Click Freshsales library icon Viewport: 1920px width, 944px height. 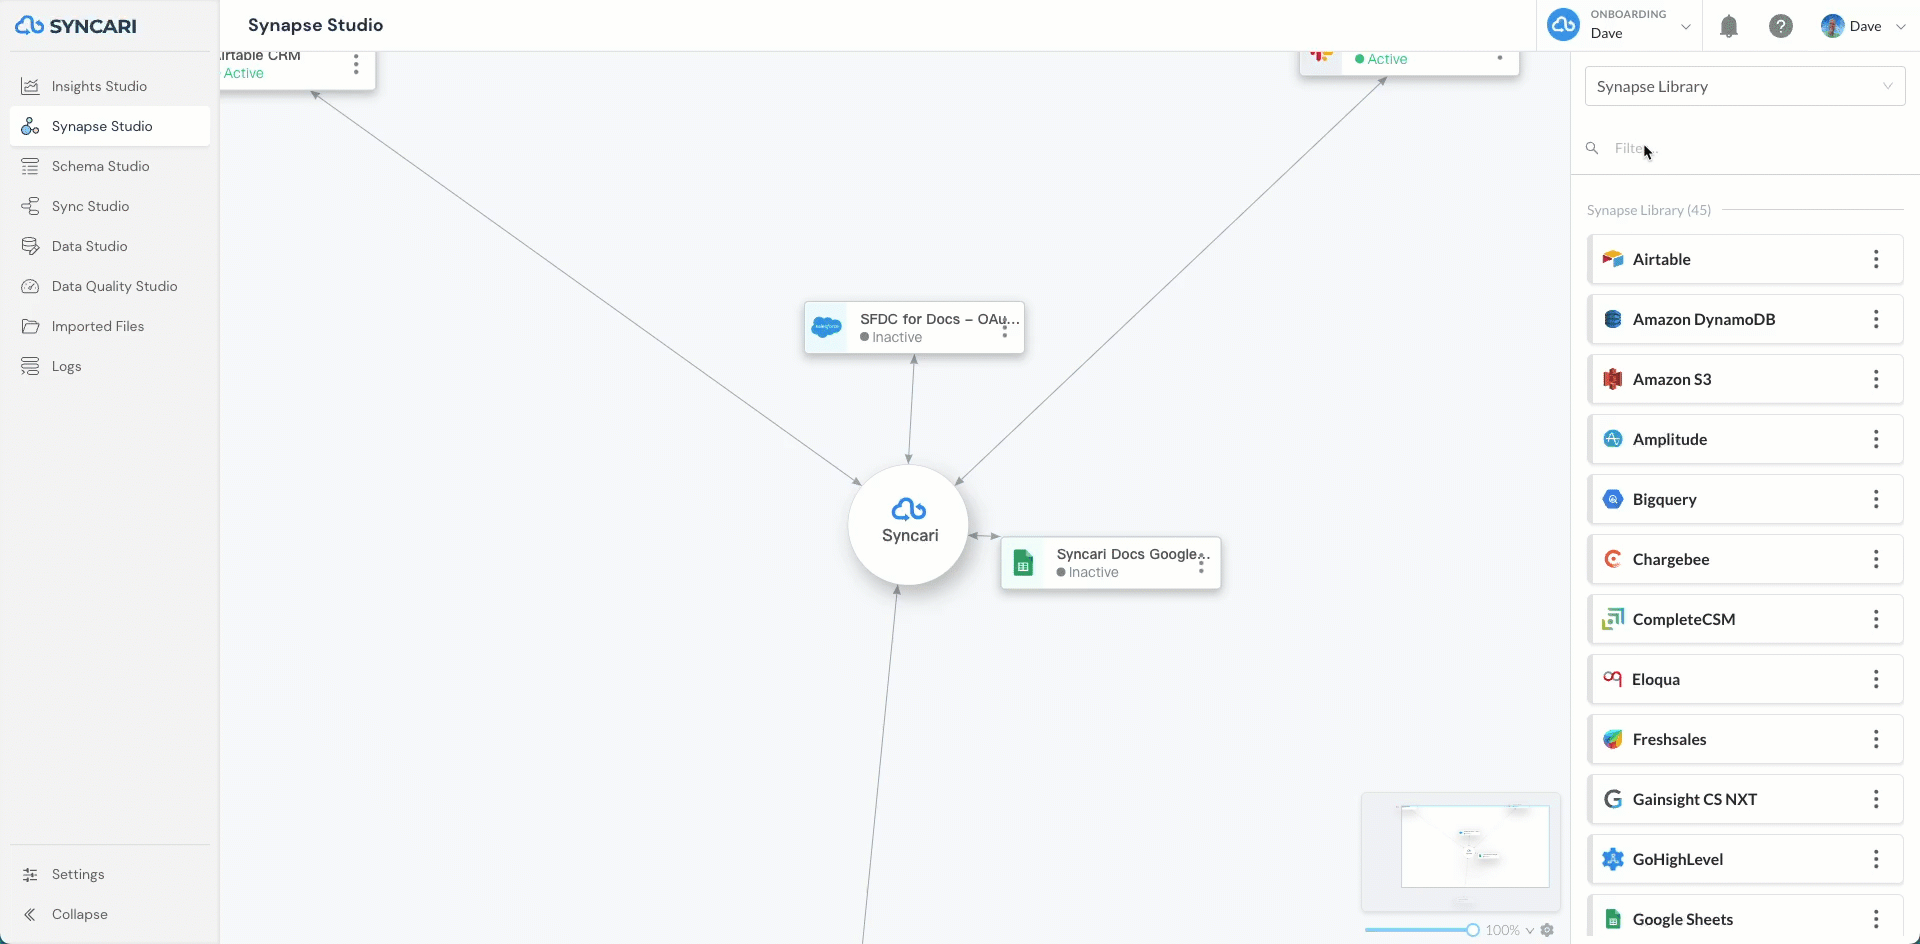click(x=1613, y=739)
